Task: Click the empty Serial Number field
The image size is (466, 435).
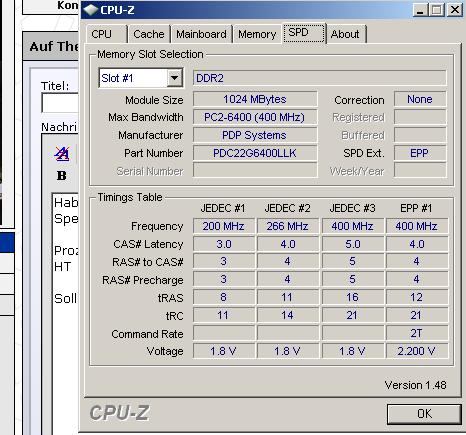Action: coord(255,171)
